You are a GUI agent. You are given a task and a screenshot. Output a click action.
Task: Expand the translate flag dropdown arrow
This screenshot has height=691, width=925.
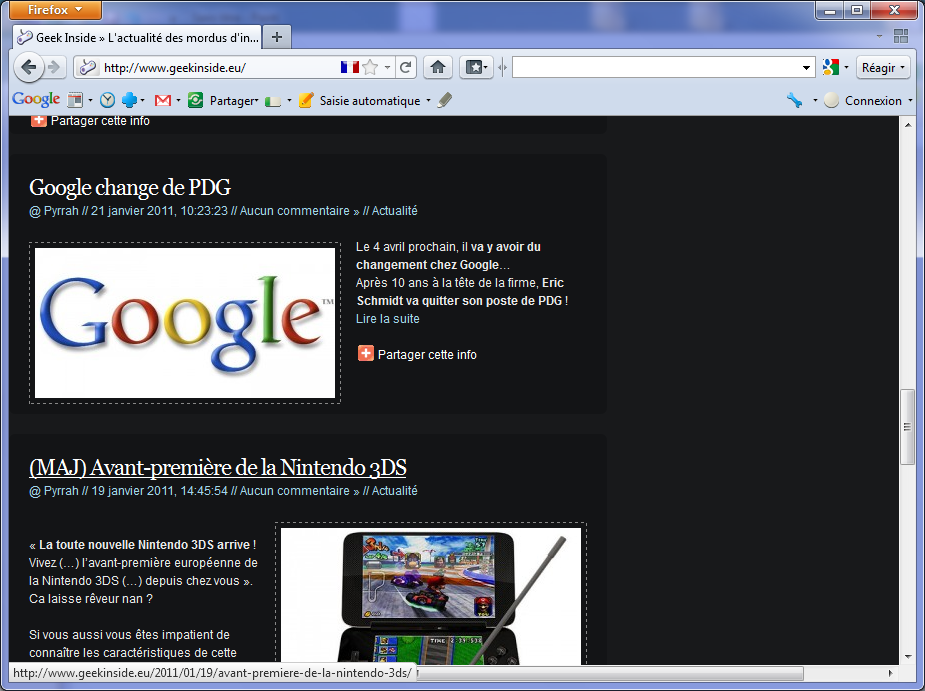tap(289, 101)
